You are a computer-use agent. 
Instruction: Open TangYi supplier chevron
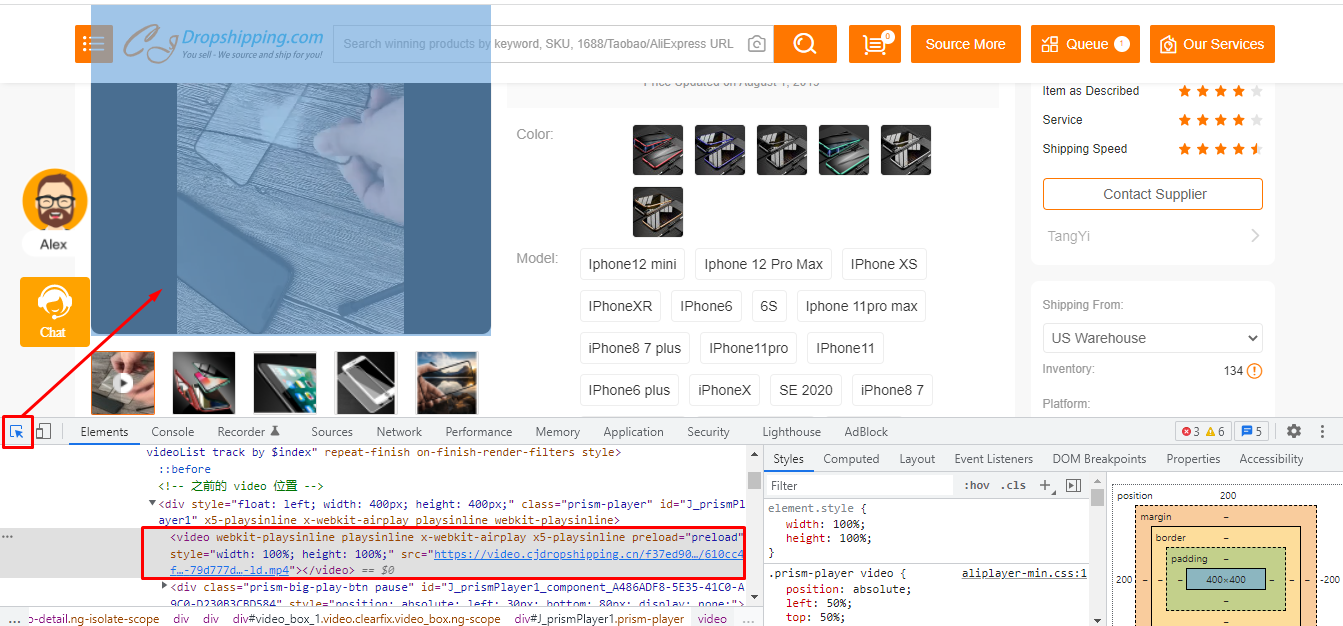pos(1255,236)
